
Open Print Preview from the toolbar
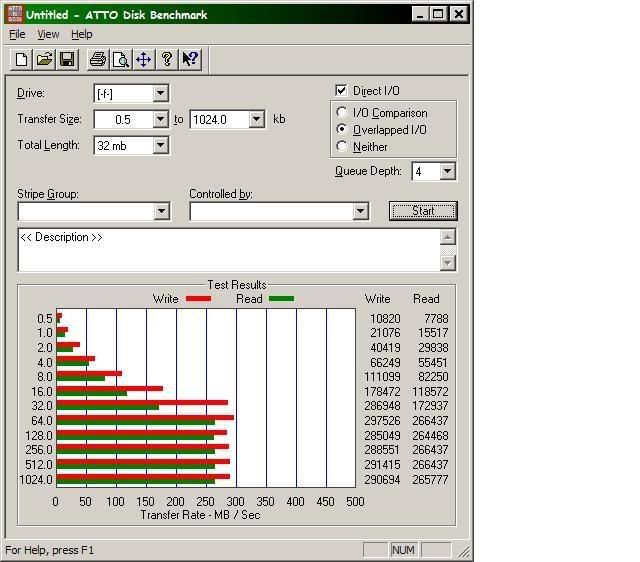121,60
